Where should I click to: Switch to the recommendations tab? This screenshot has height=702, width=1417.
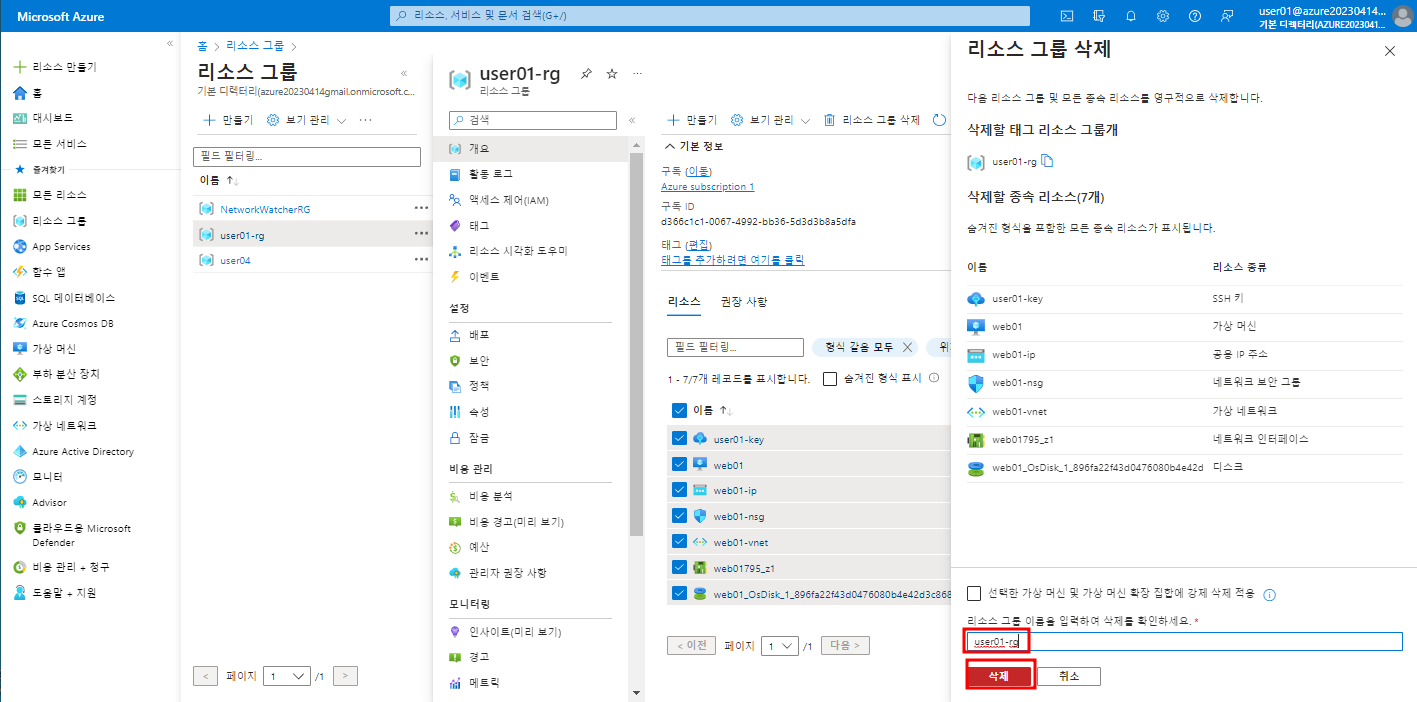click(744, 302)
